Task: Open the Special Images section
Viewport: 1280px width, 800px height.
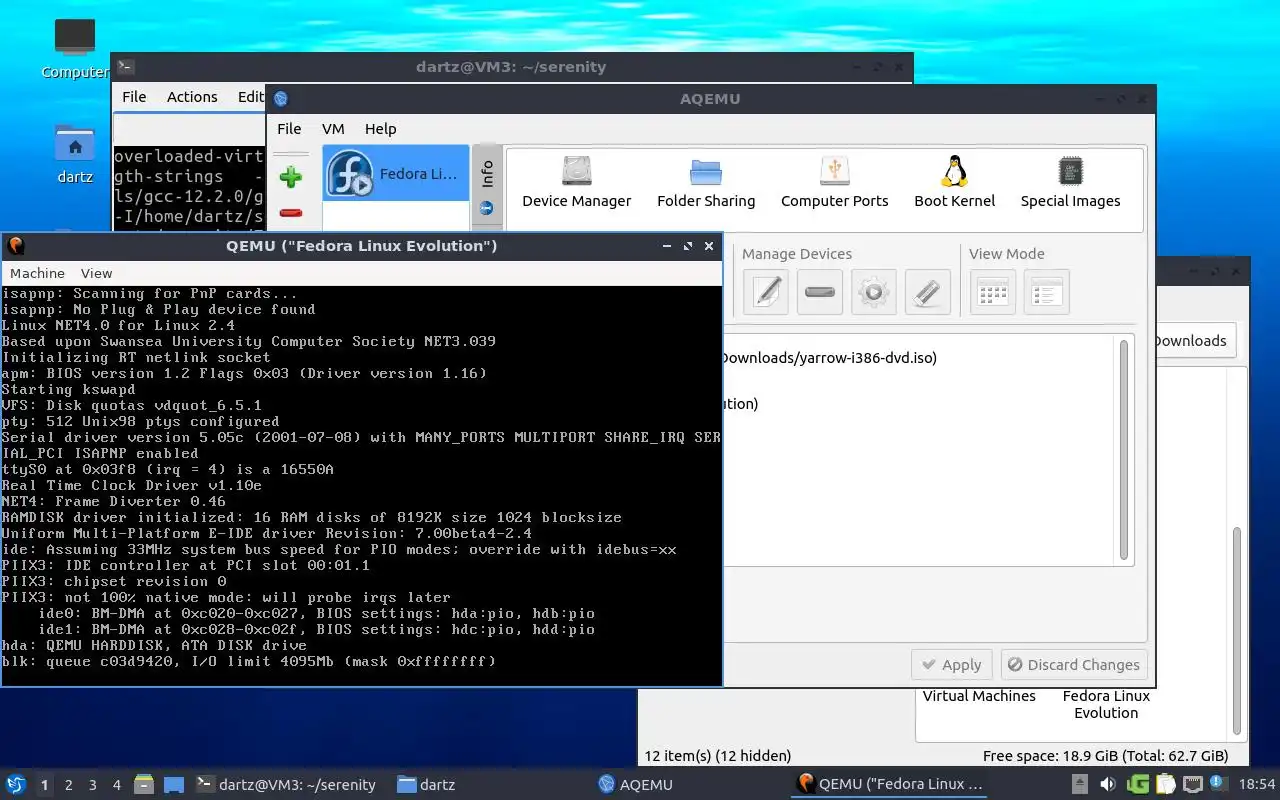Action: [1070, 182]
